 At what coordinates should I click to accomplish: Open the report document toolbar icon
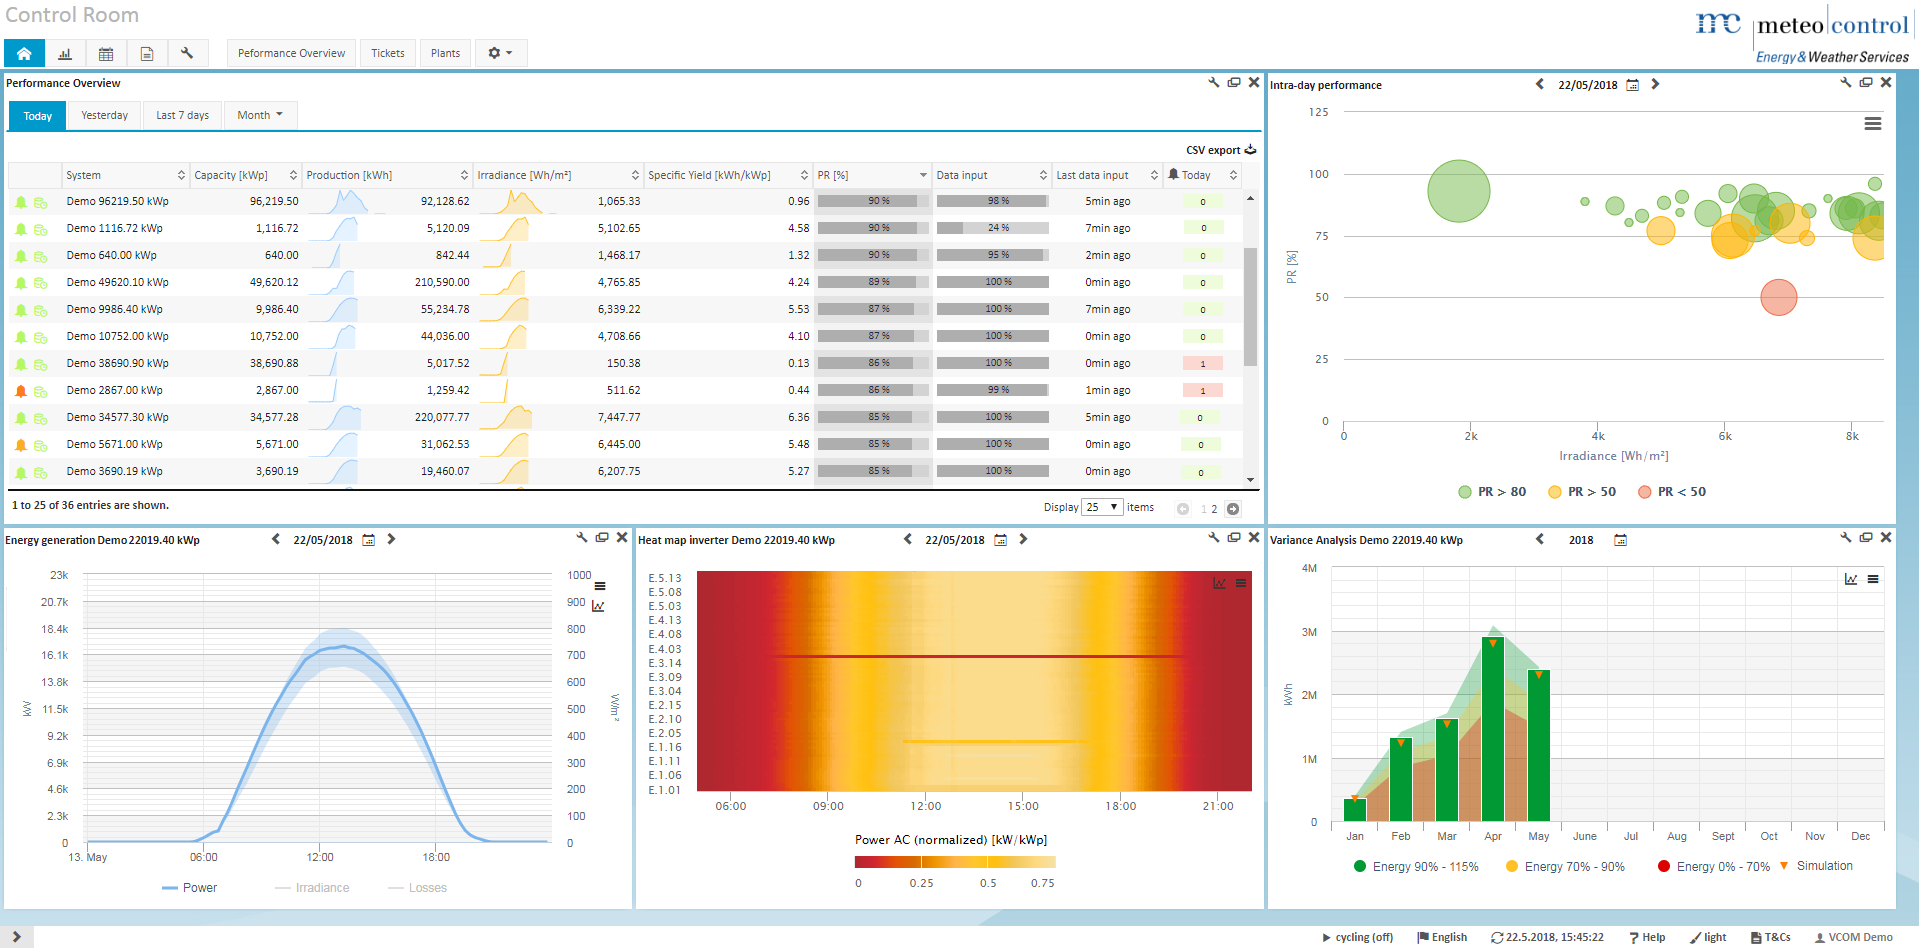pos(146,53)
